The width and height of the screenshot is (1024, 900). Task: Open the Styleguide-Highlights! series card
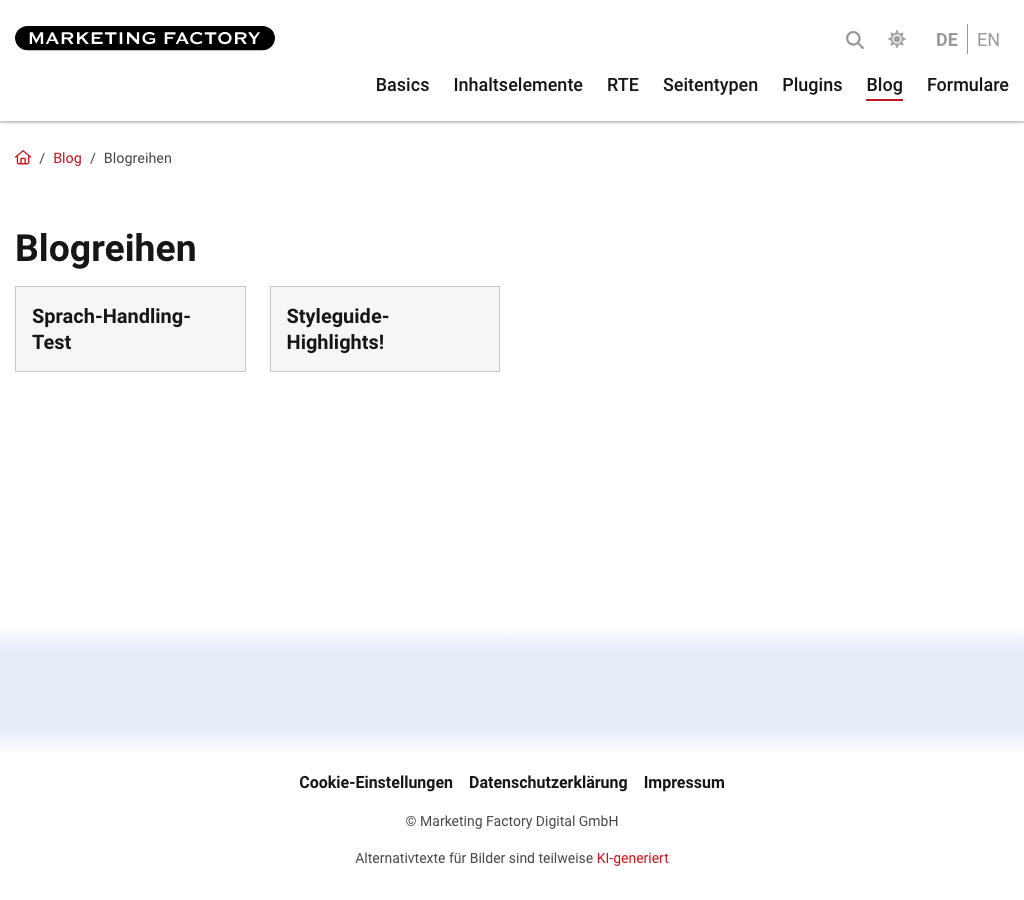385,329
